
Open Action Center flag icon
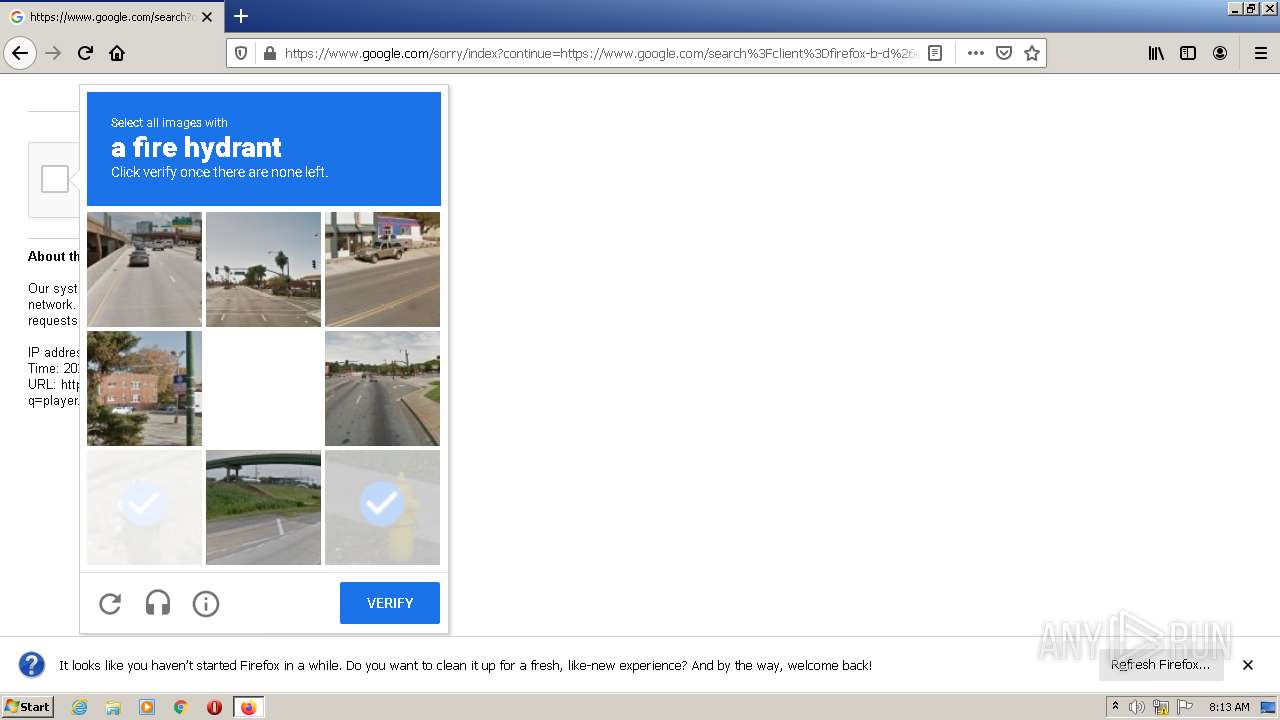point(1185,707)
